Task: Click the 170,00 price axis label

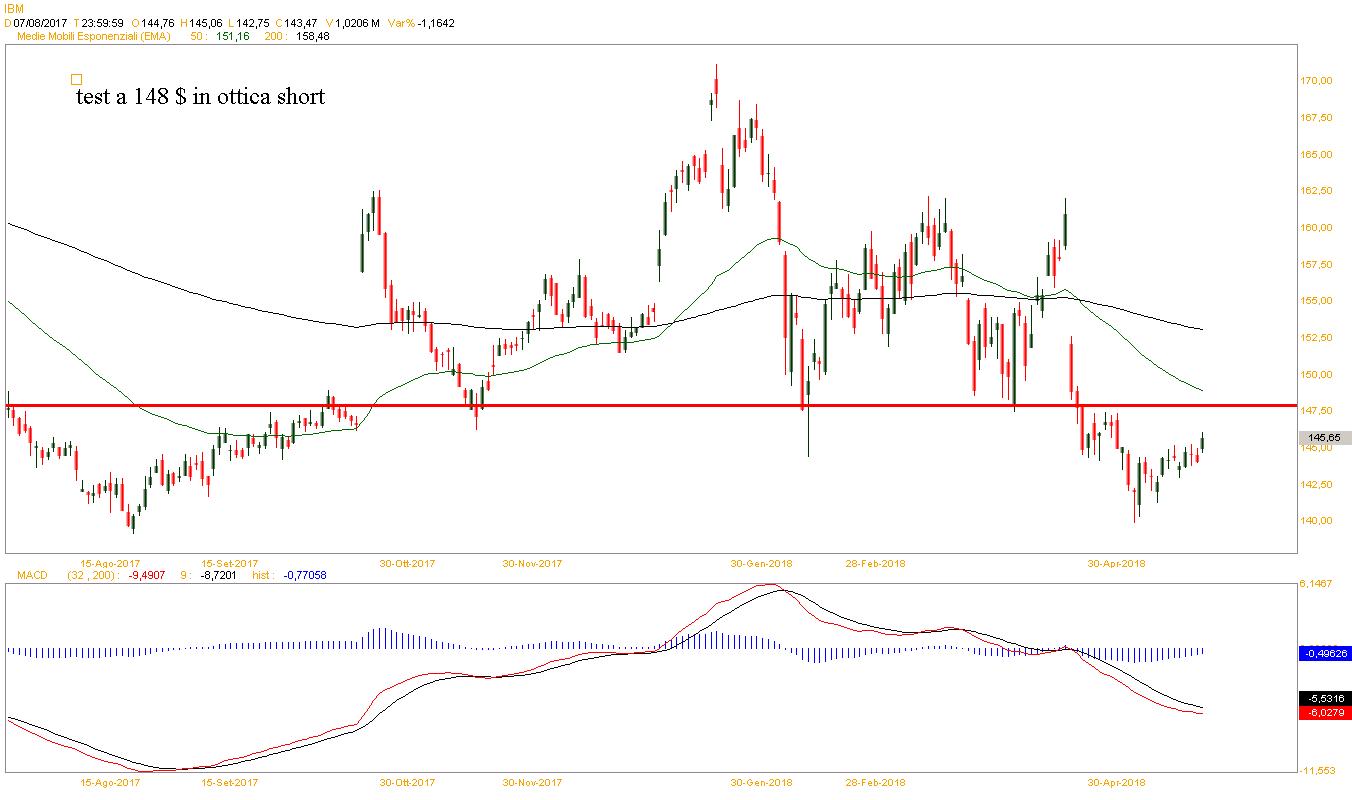Action: pos(1316,81)
